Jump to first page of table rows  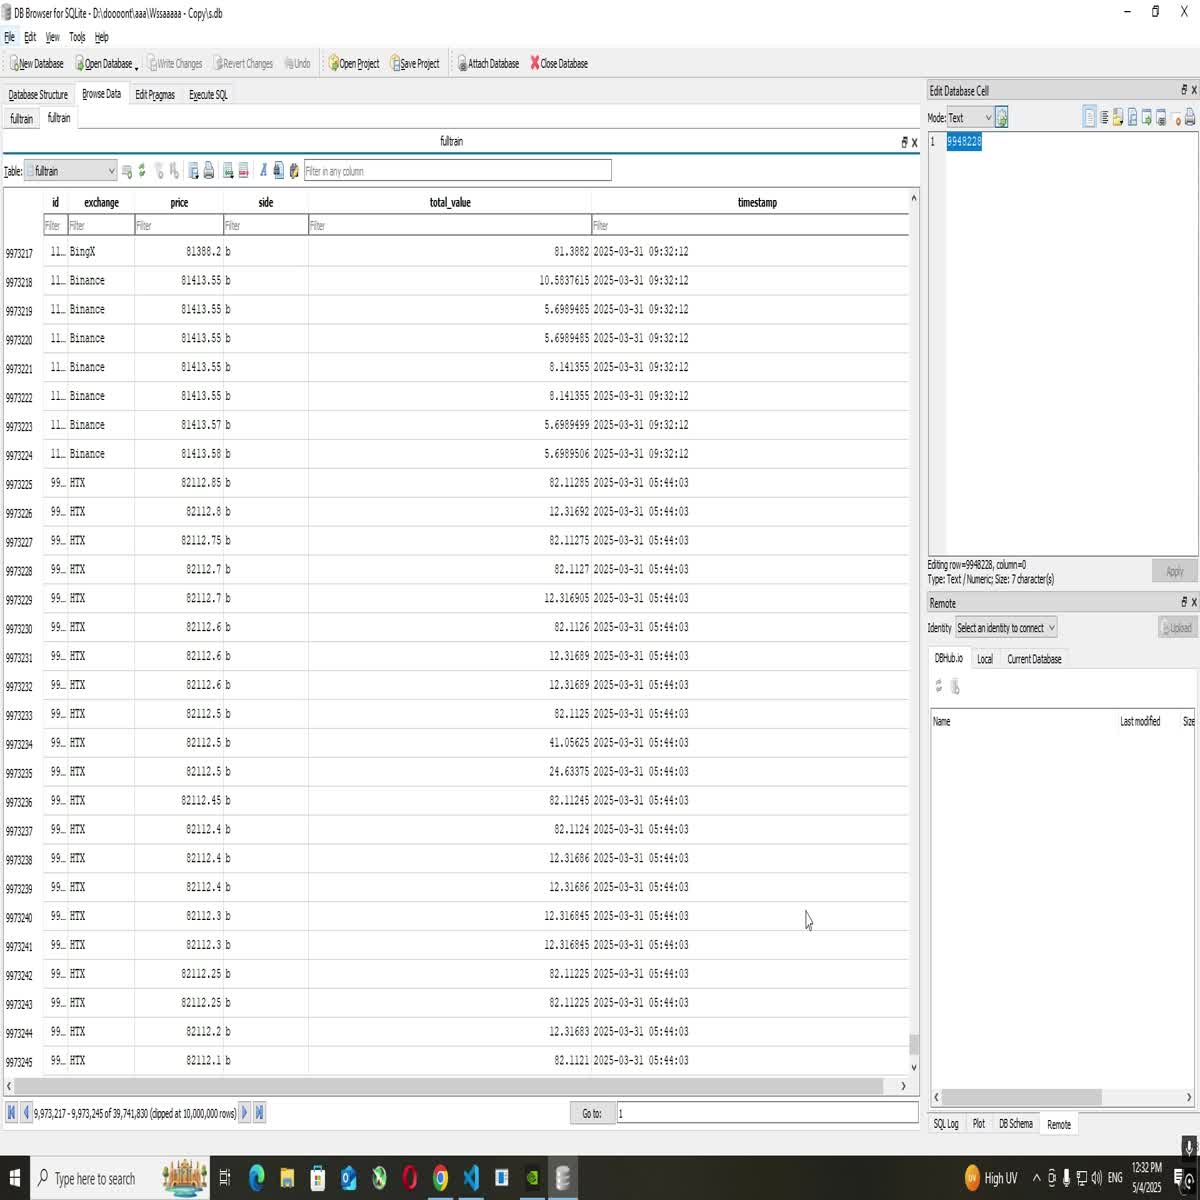[x=11, y=1112]
